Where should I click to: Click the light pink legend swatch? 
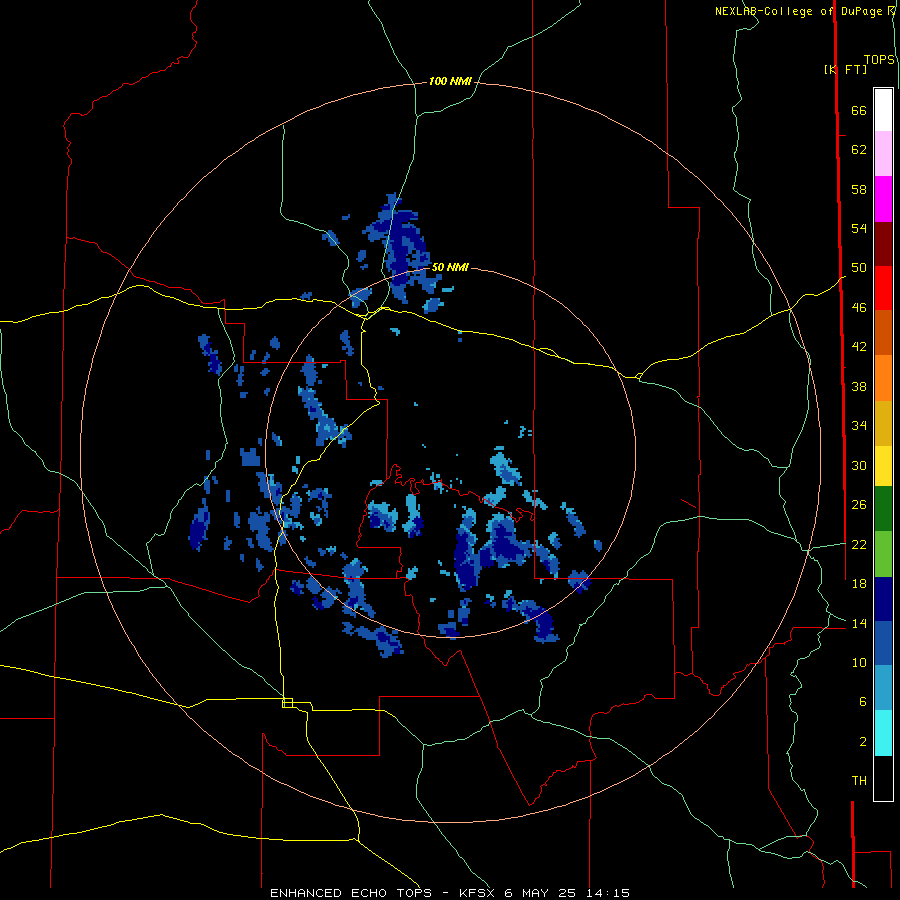[x=883, y=153]
